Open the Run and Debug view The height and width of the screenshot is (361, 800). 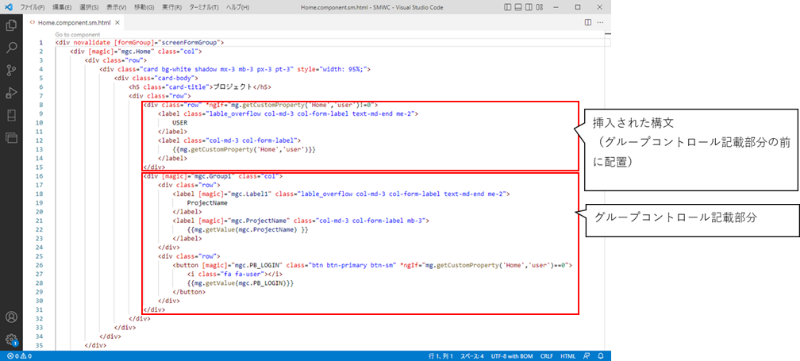point(11,93)
